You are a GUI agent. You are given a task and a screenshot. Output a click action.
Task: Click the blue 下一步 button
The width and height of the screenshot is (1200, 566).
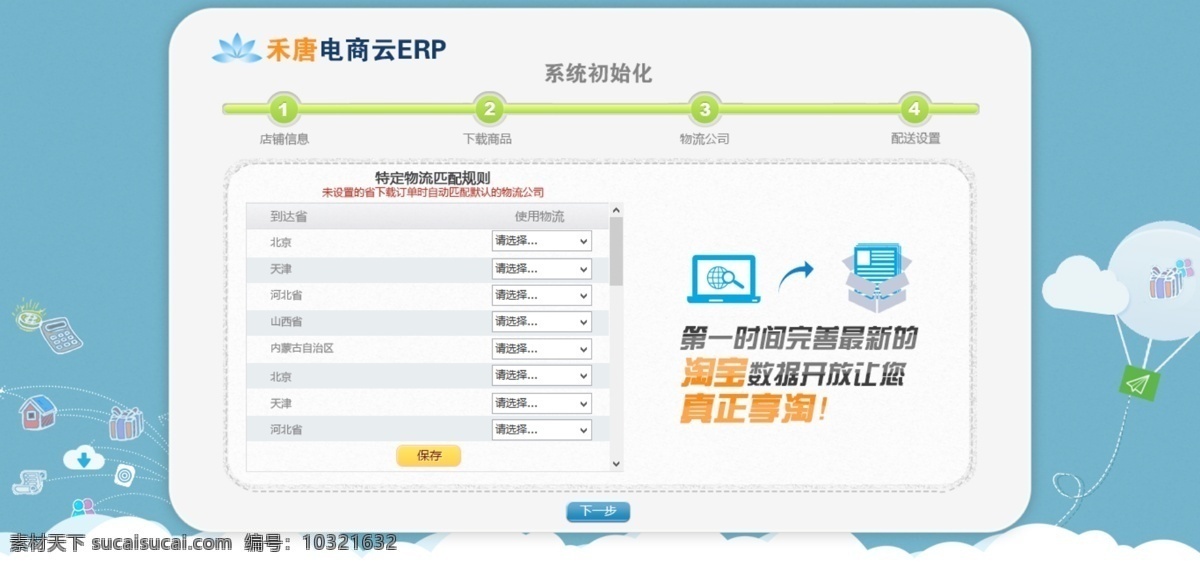pos(598,512)
